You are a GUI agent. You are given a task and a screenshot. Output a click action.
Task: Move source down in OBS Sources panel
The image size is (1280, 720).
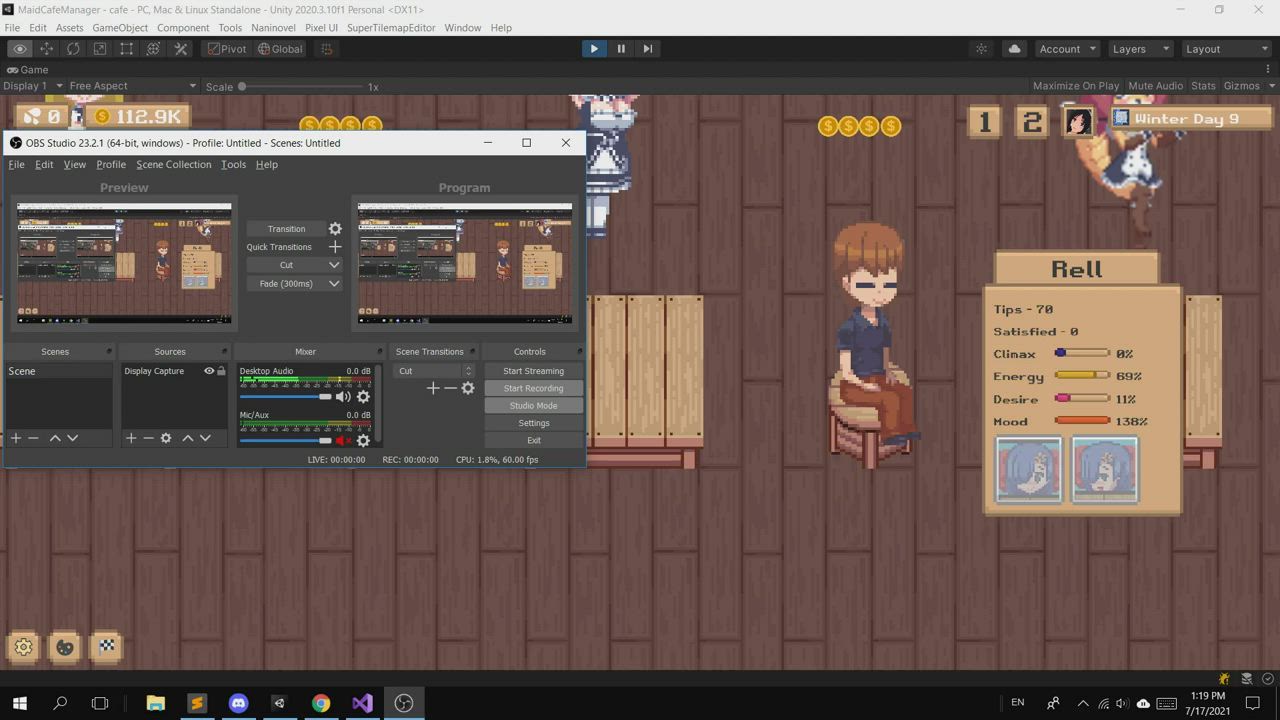point(205,438)
